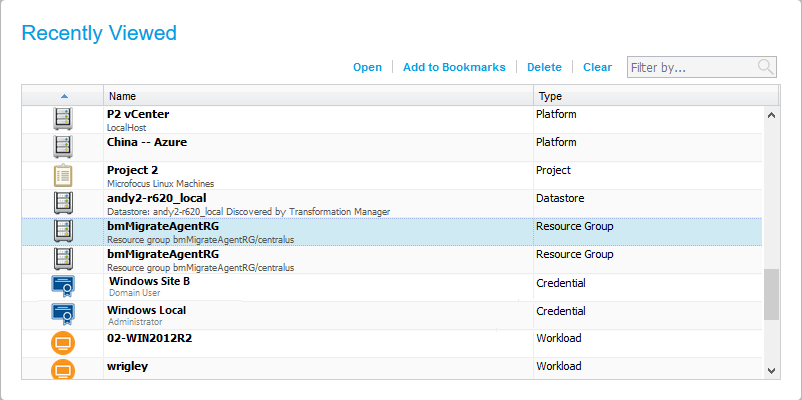Viewport: 802px width, 400px height.
Task: Click the search magnifier icon in filter box
Action: pyautogui.click(x=766, y=67)
